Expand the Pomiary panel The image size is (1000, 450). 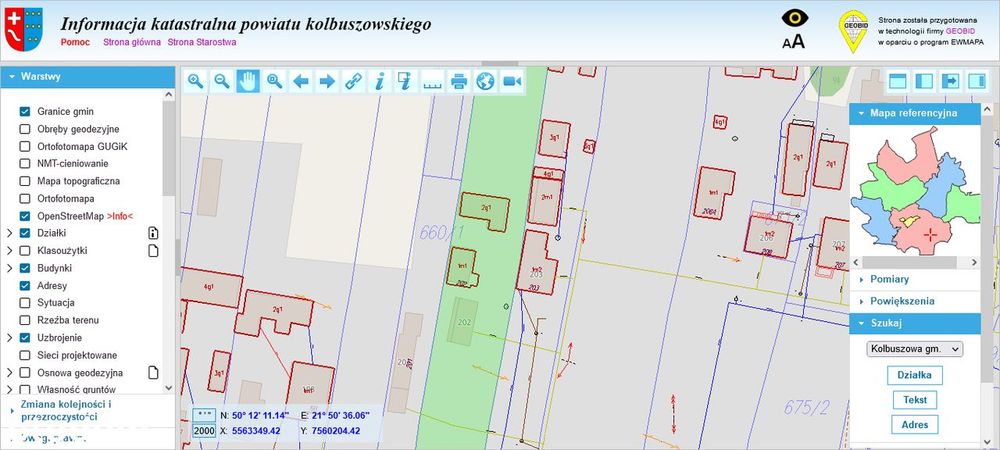click(x=915, y=279)
